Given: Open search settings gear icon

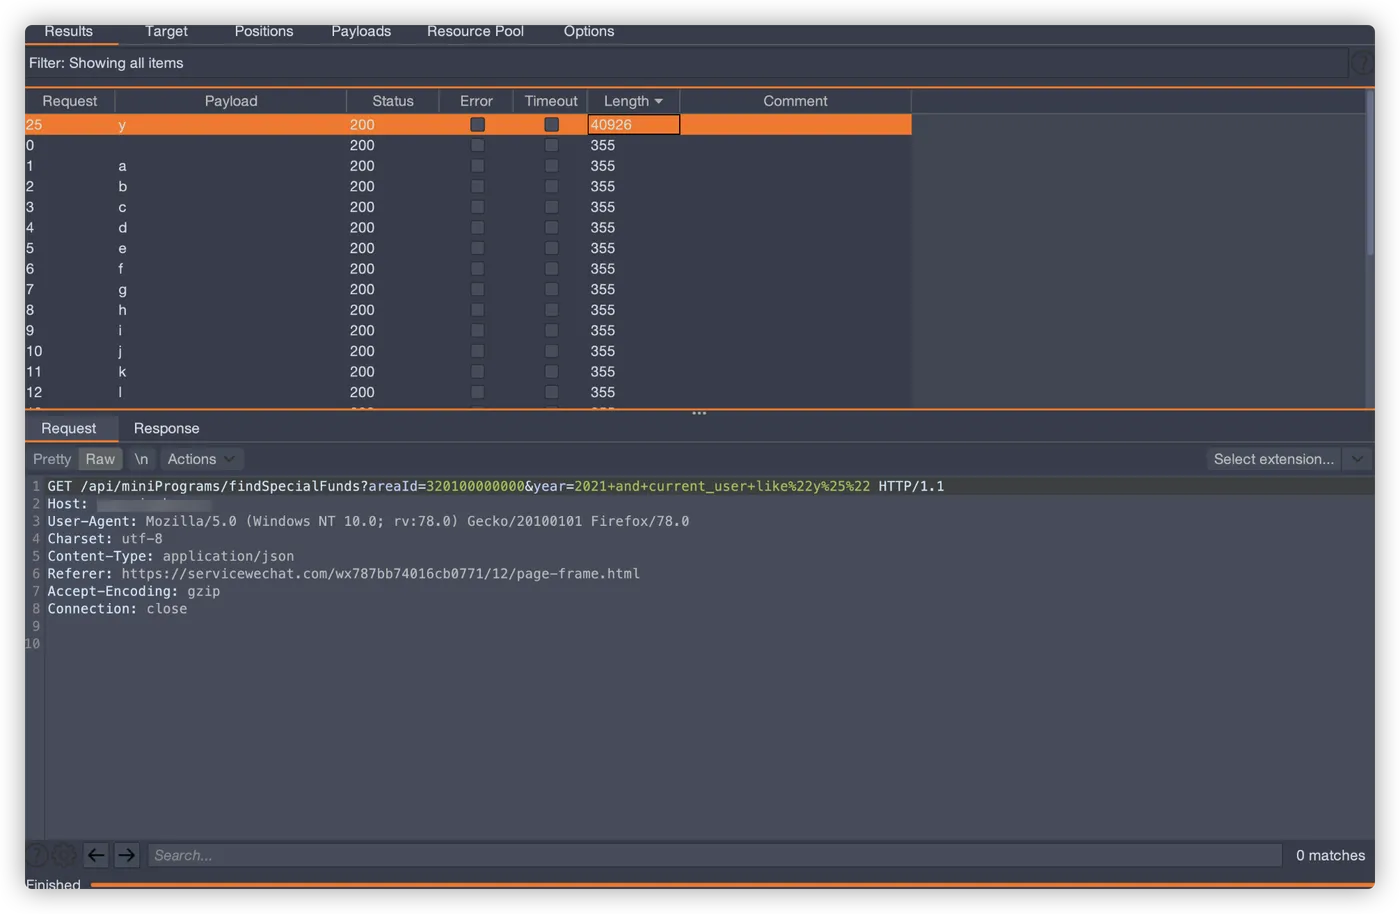Looking at the screenshot, I should (64, 855).
